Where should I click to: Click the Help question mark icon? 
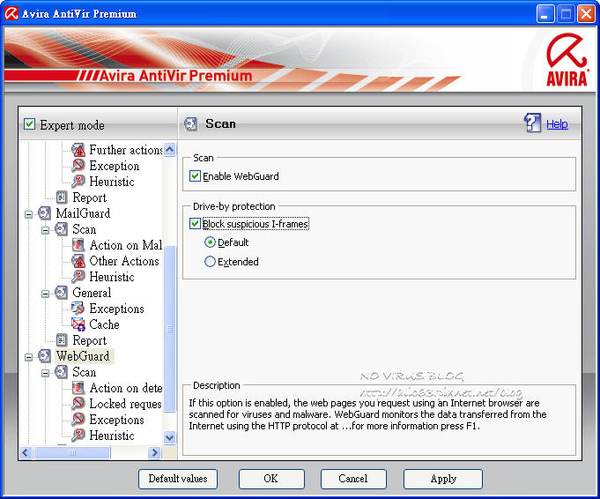(532, 123)
